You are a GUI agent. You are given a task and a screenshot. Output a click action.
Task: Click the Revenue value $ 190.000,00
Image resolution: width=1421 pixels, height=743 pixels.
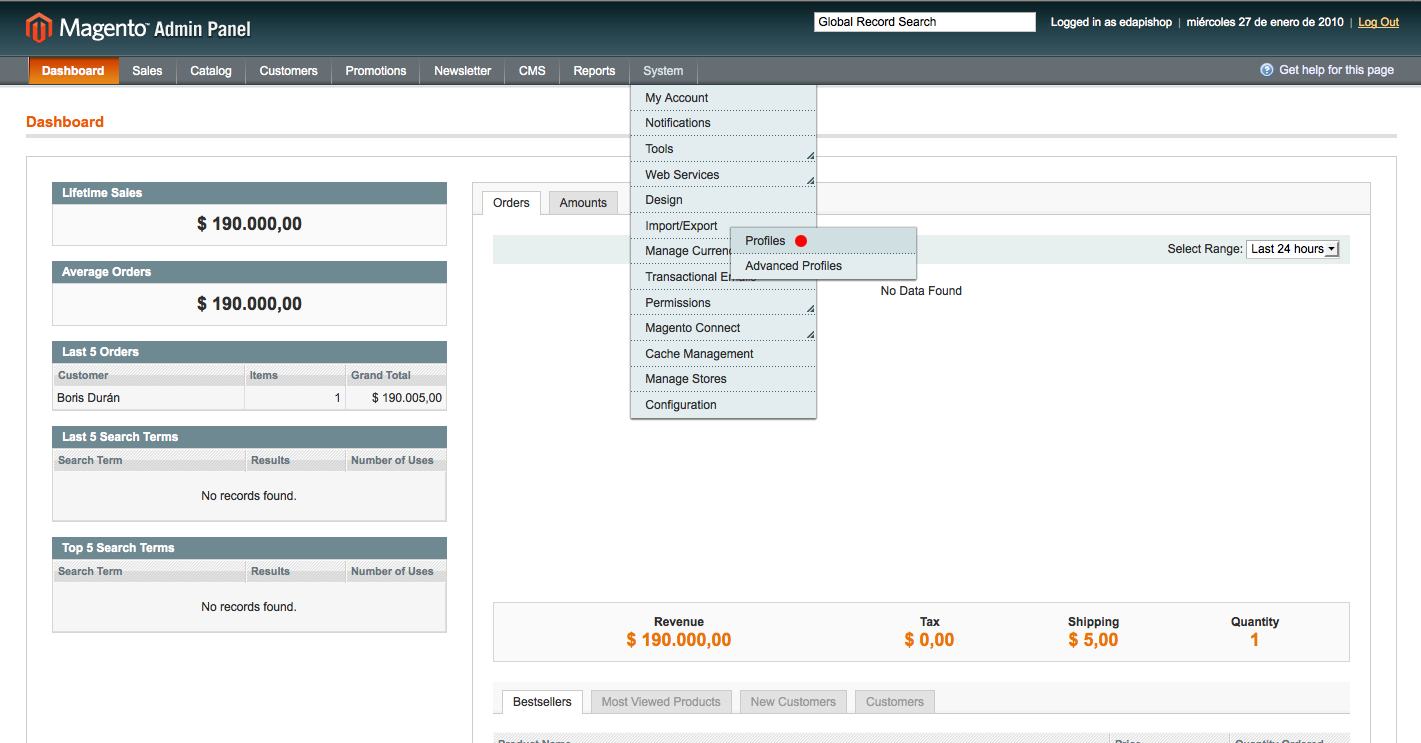tap(679, 640)
